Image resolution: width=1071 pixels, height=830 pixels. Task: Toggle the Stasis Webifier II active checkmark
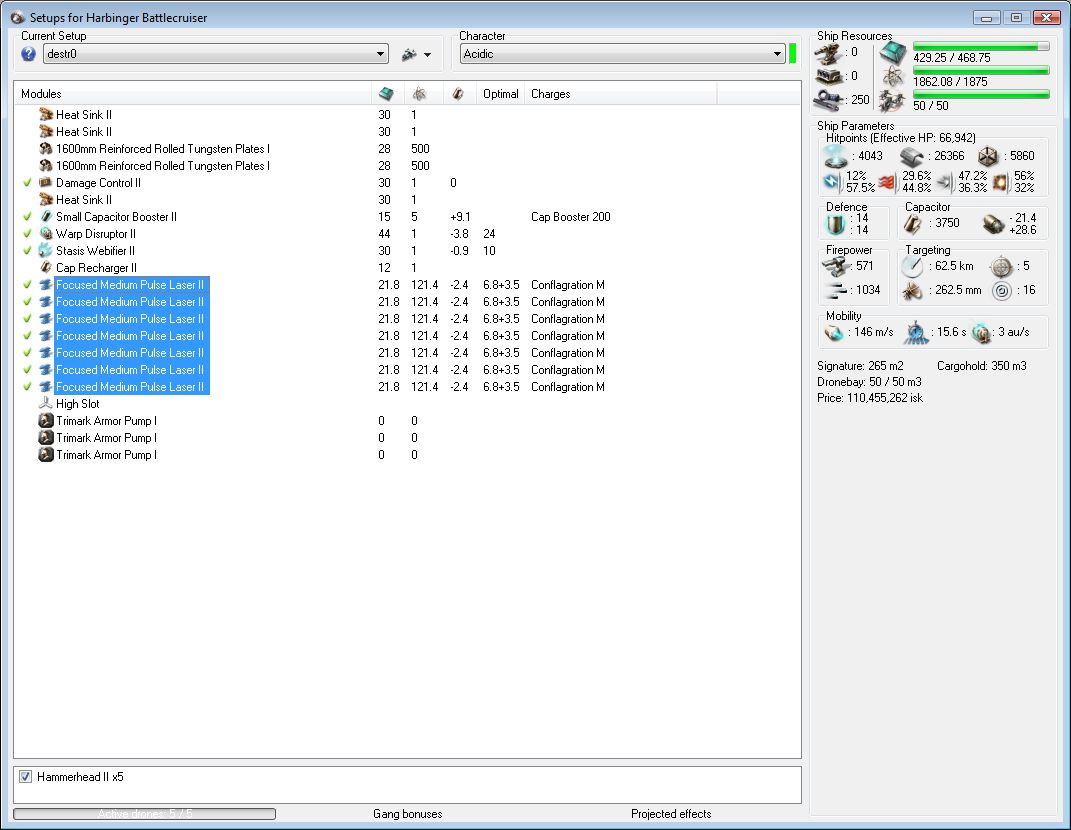27,251
